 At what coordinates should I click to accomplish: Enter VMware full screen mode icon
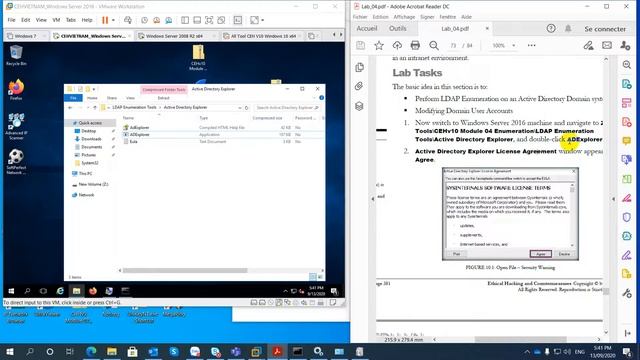pos(209,20)
